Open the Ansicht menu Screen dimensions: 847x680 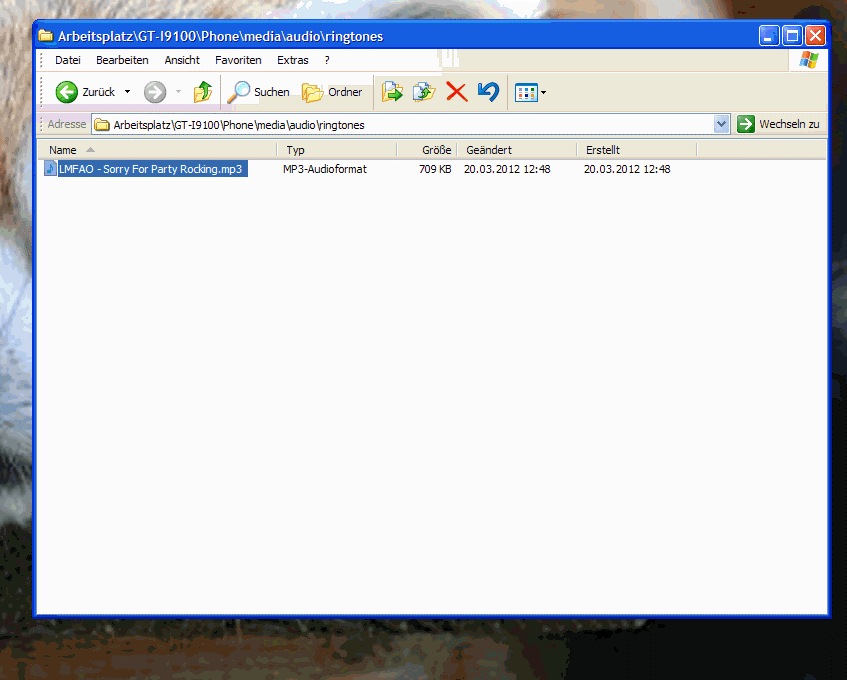[182, 60]
